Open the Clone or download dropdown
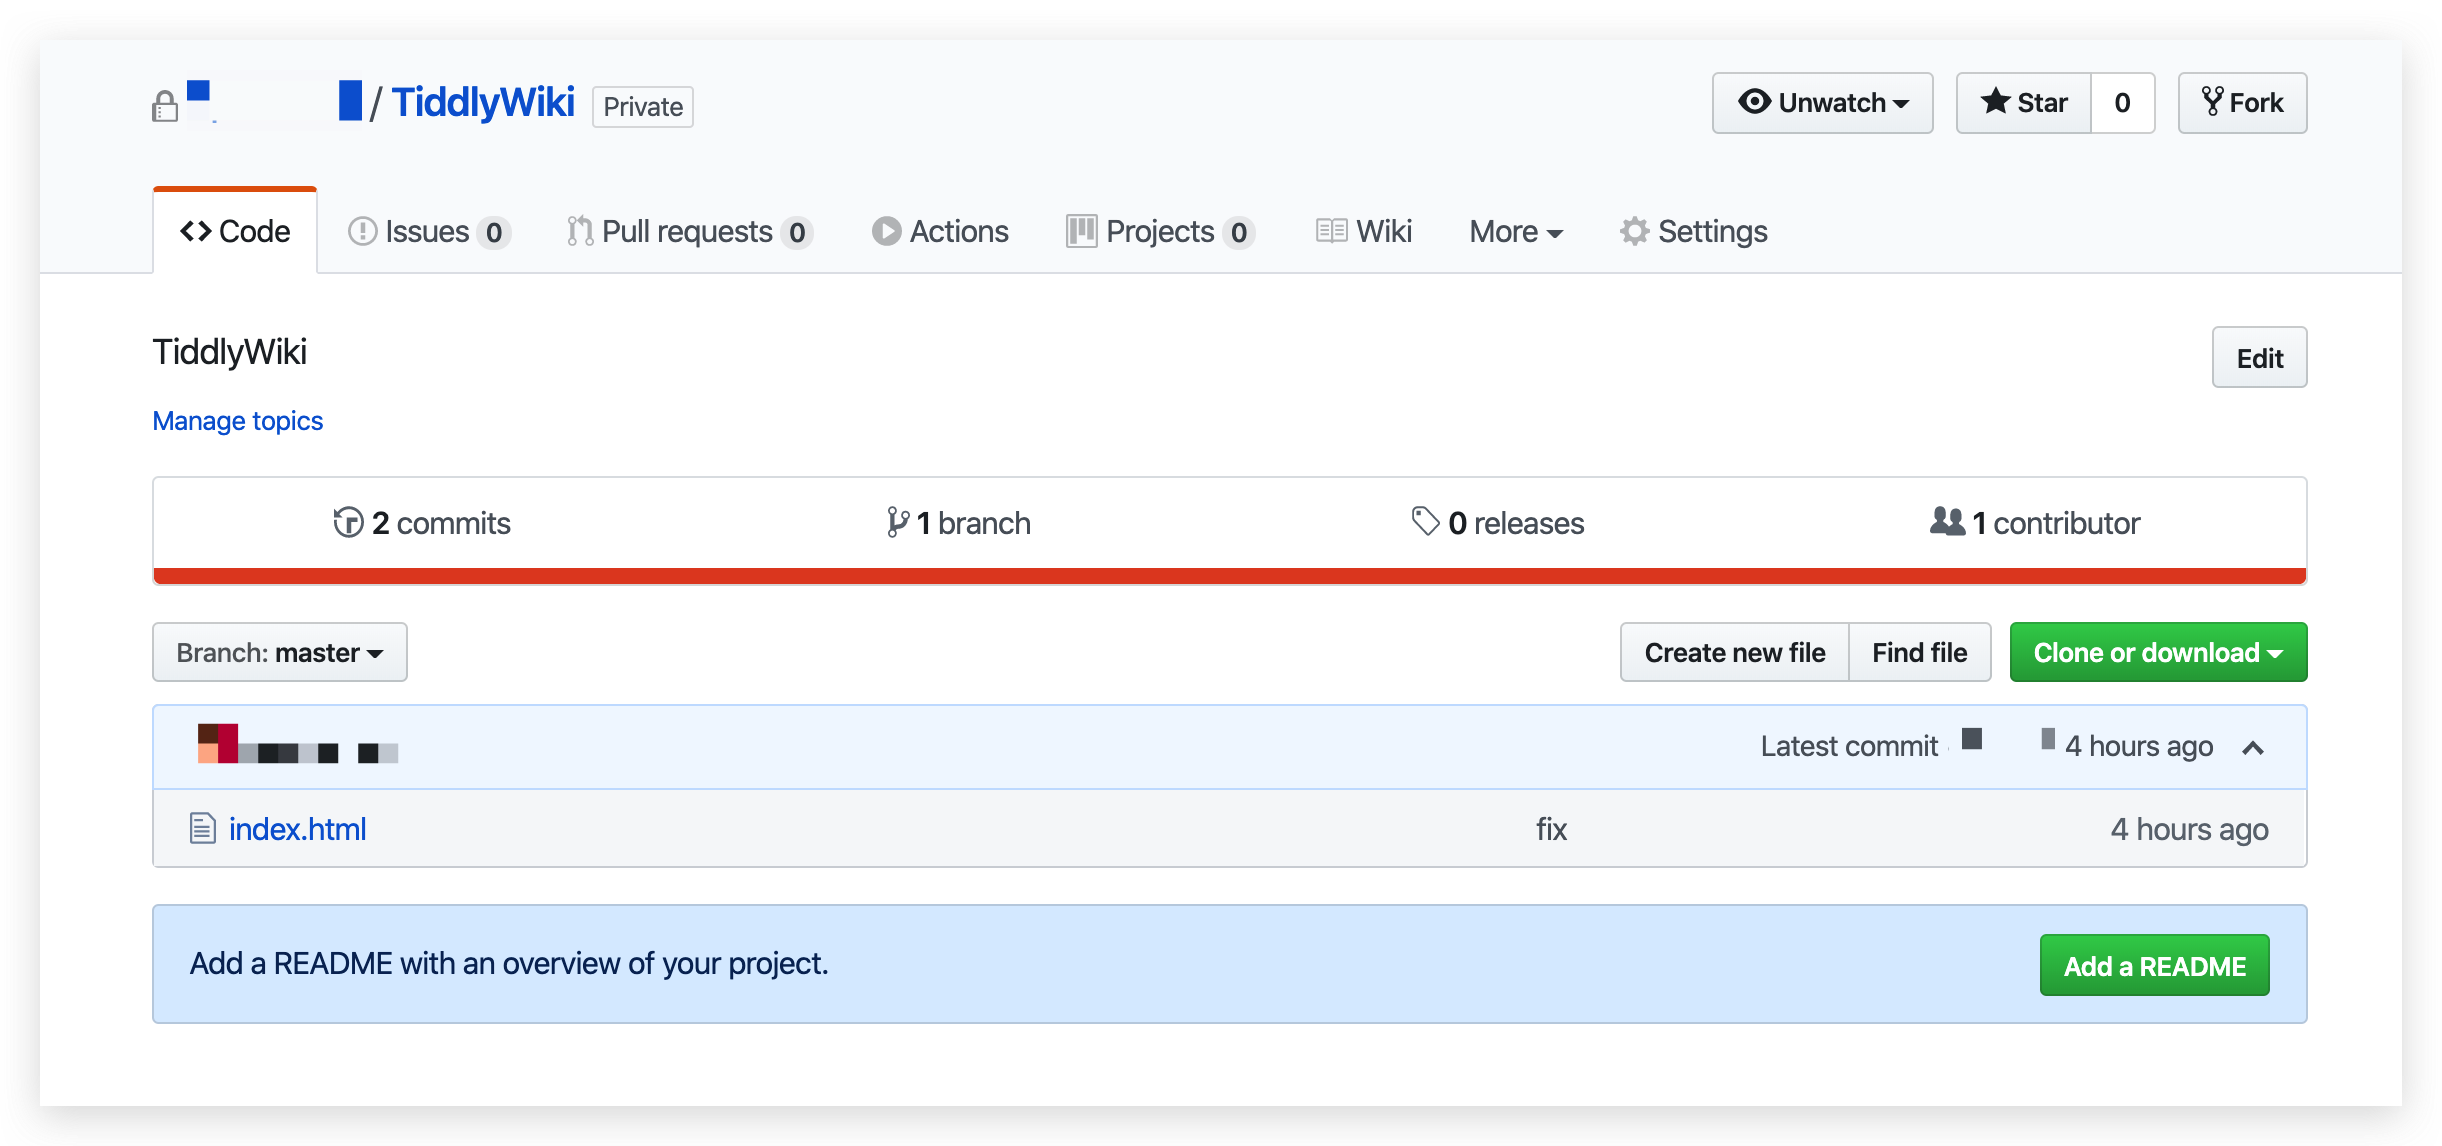This screenshot has width=2442, height=1146. (2158, 652)
